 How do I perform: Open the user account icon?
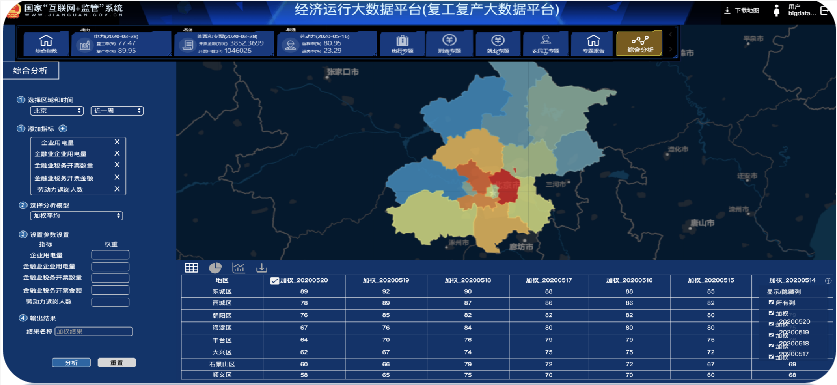click(777, 11)
